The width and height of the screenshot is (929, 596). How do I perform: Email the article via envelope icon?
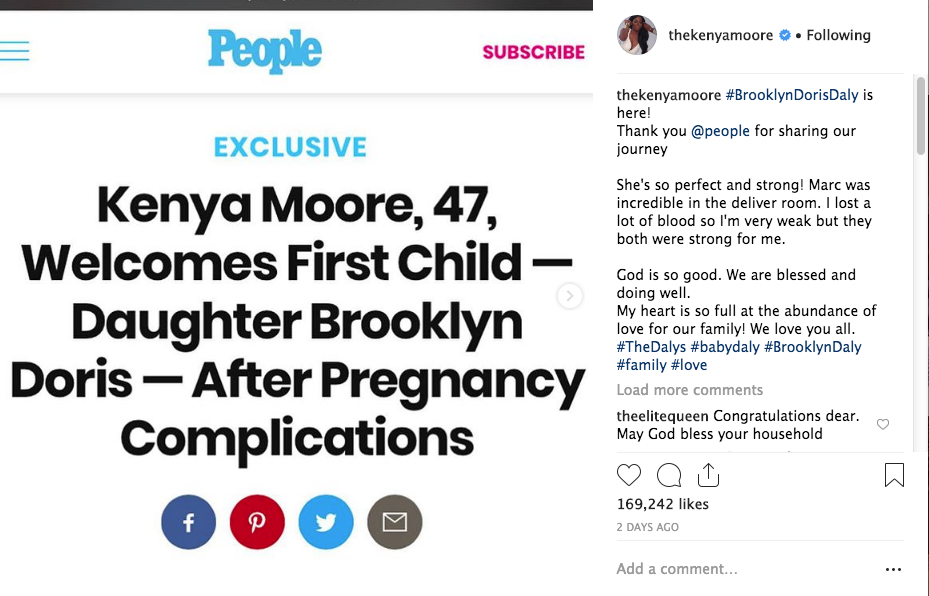pyautogui.click(x=395, y=522)
